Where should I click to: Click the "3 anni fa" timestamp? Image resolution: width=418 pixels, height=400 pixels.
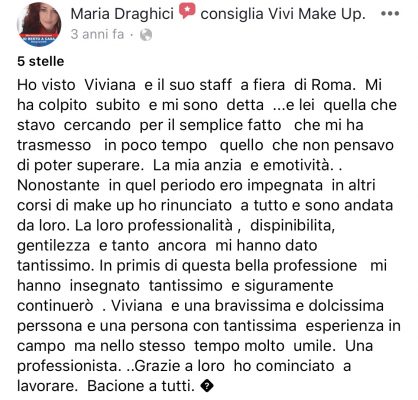click(97, 34)
